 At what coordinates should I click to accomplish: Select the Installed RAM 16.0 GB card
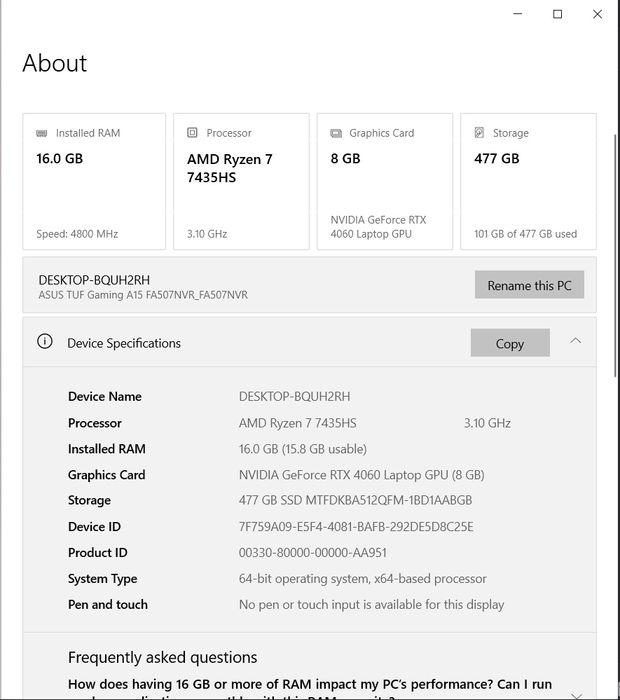click(94, 181)
